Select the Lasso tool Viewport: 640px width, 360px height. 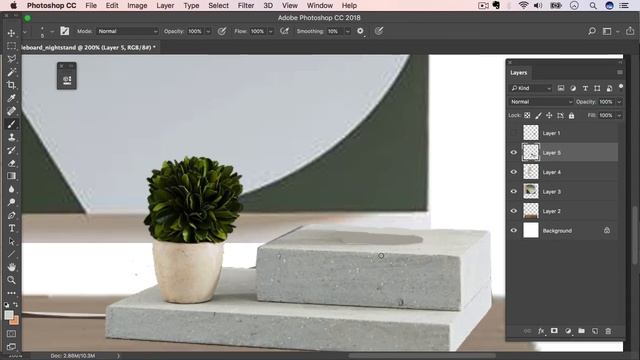tap(11, 59)
